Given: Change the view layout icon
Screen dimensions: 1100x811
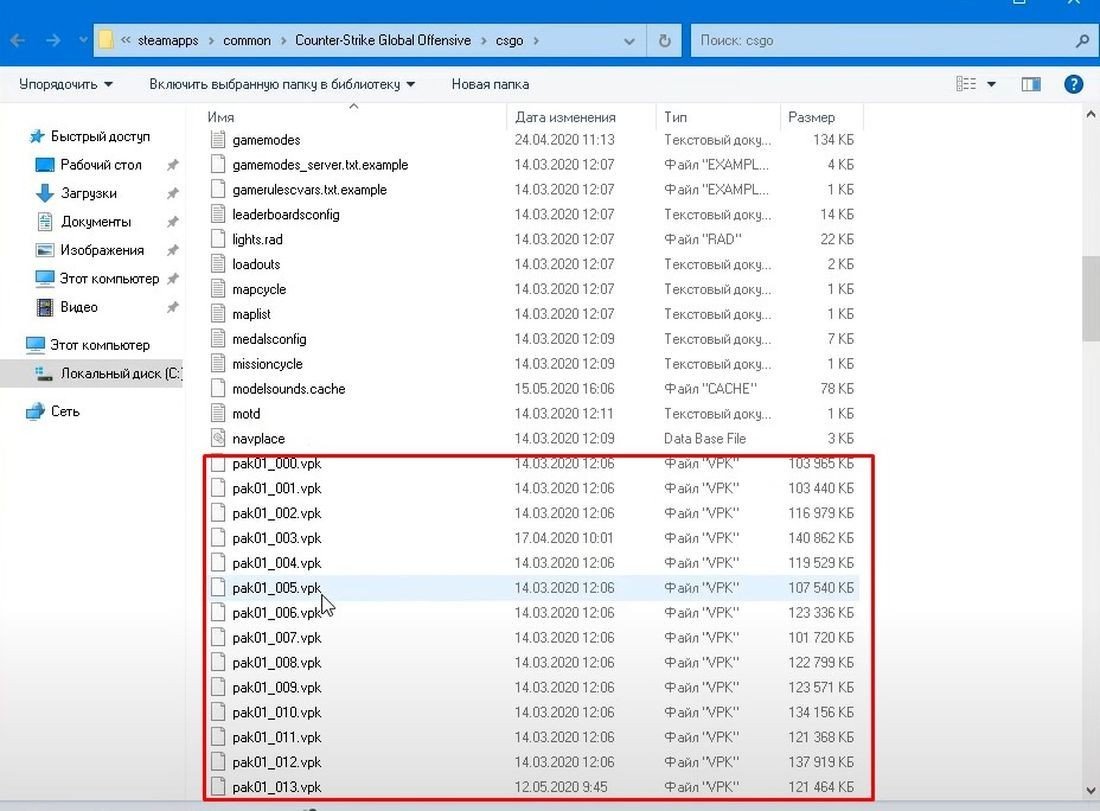Looking at the screenshot, I should [966, 84].
